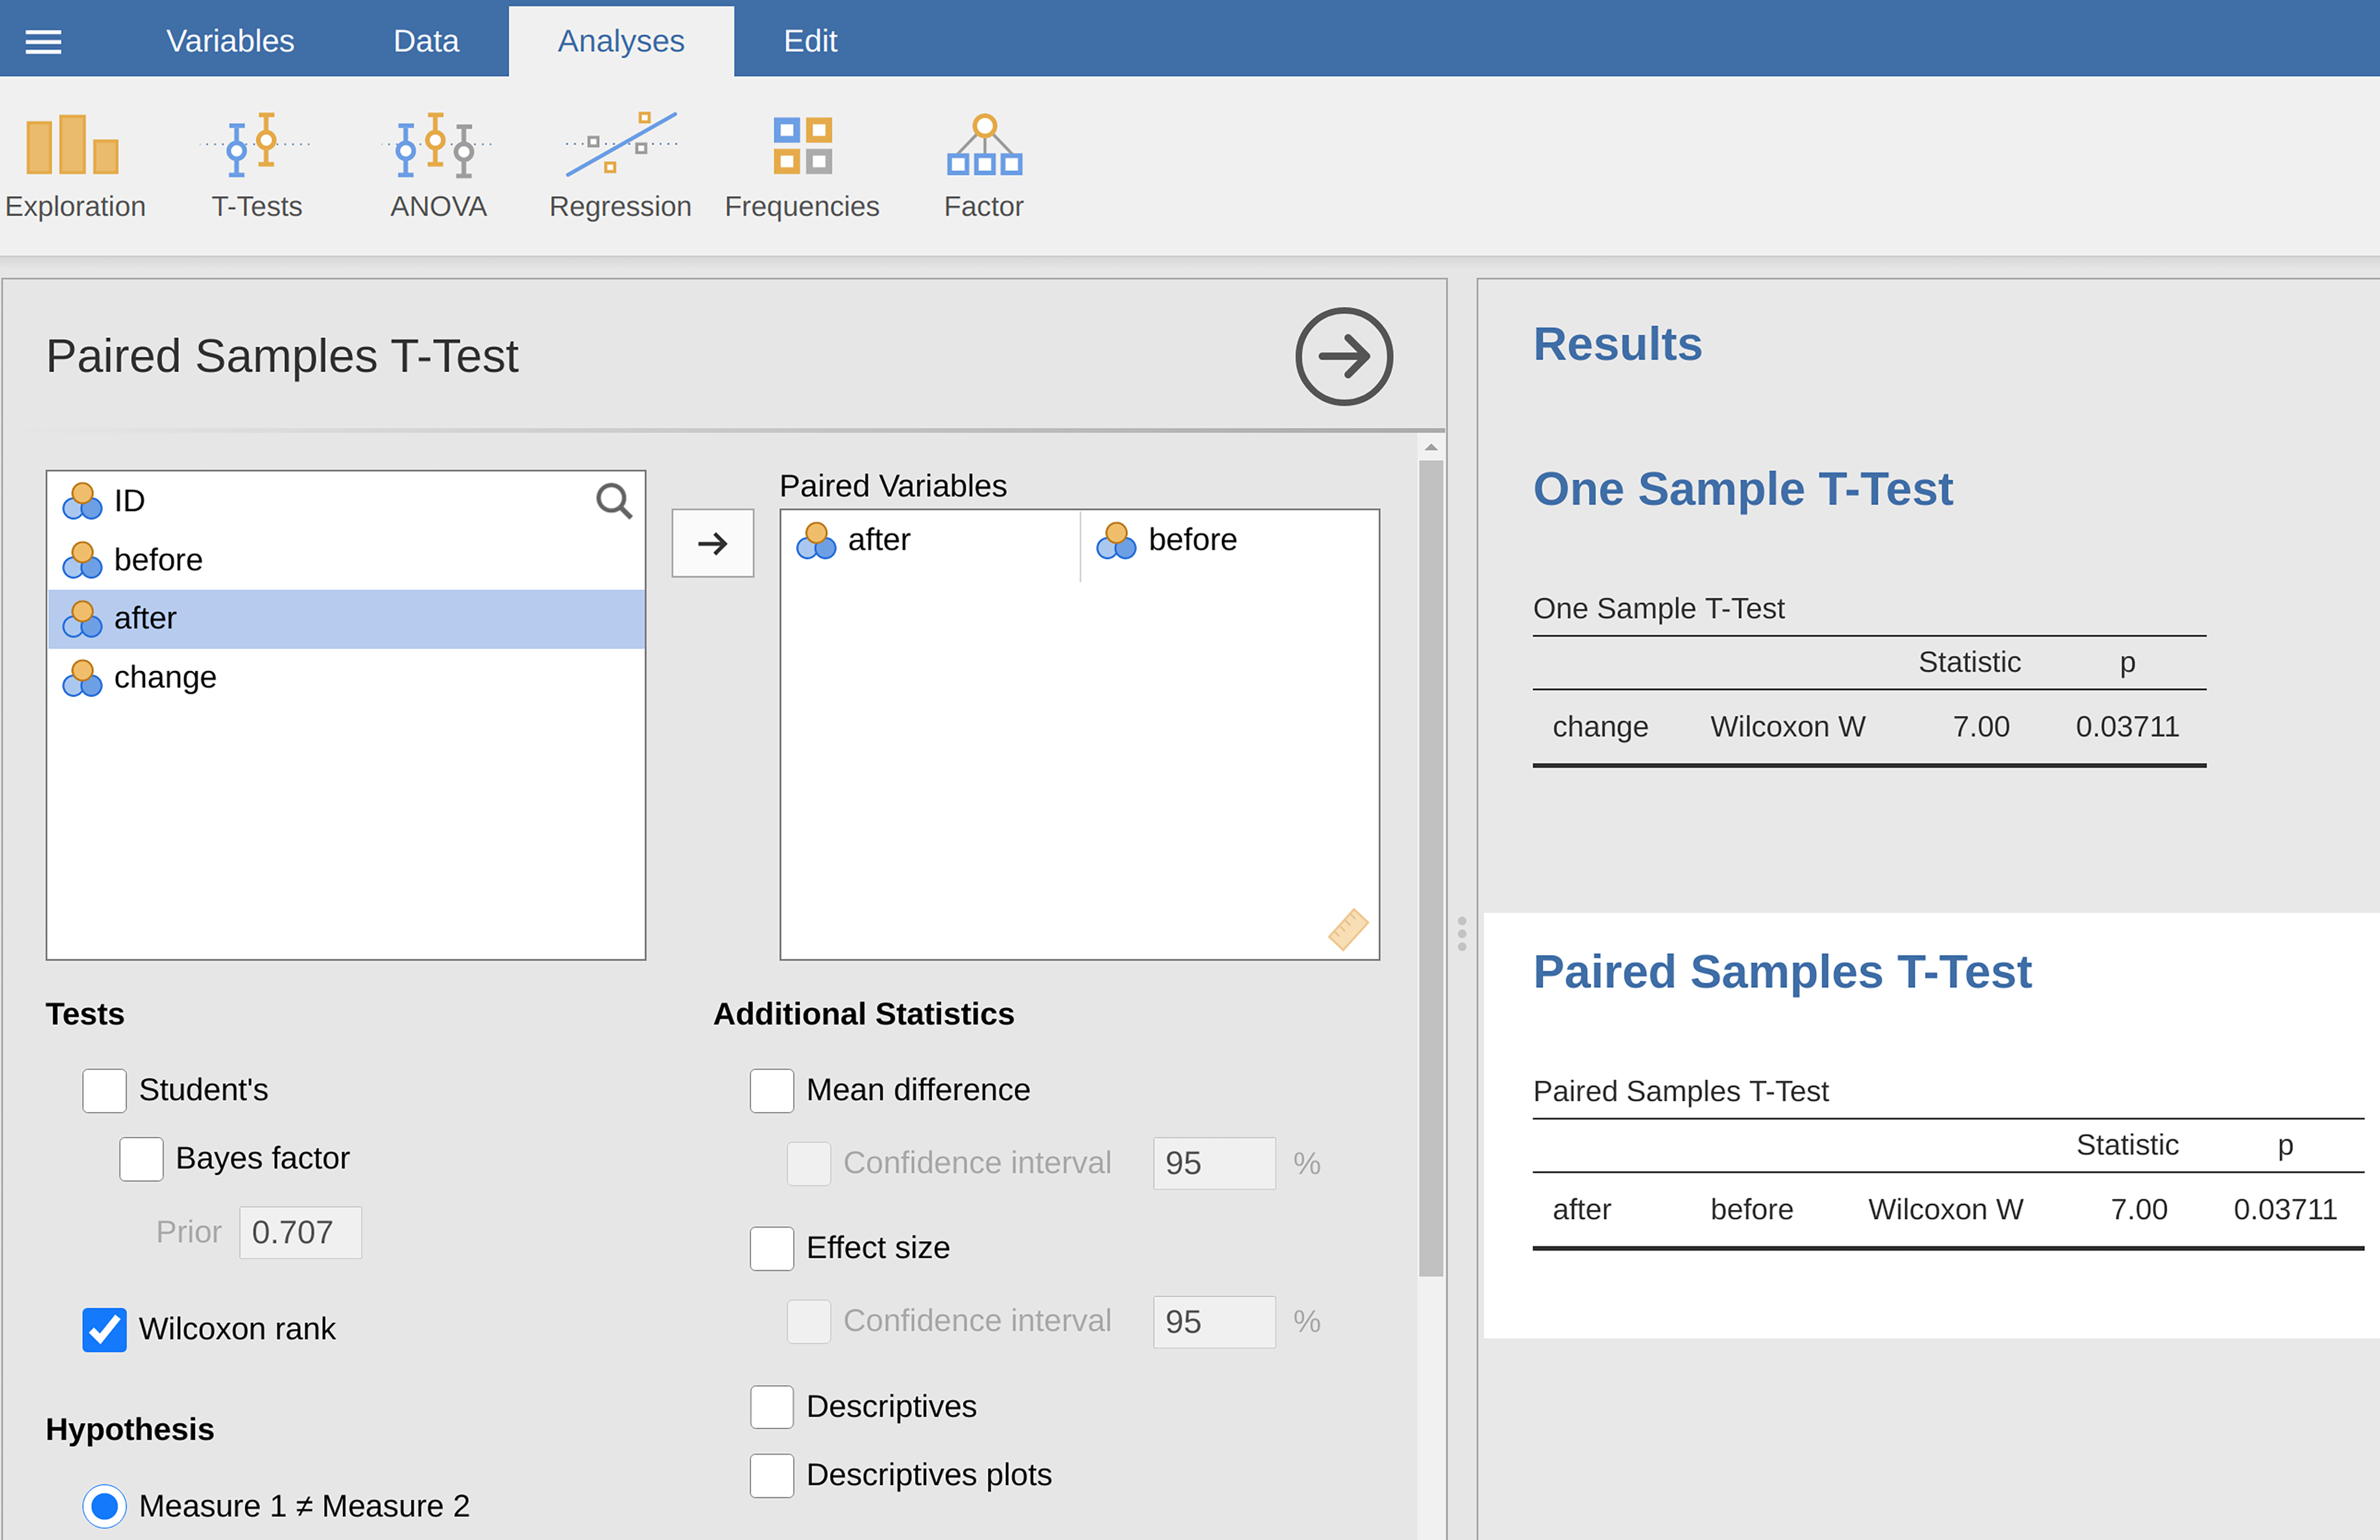Switch to the Data tab
The image size is (2380, 1540).
coord(426,41)
